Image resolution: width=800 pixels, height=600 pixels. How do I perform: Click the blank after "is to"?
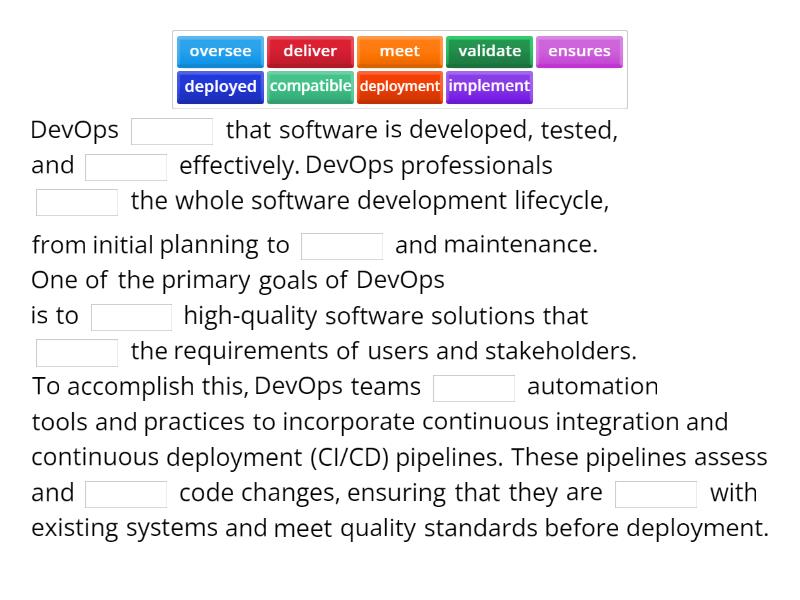pos(132,315)
